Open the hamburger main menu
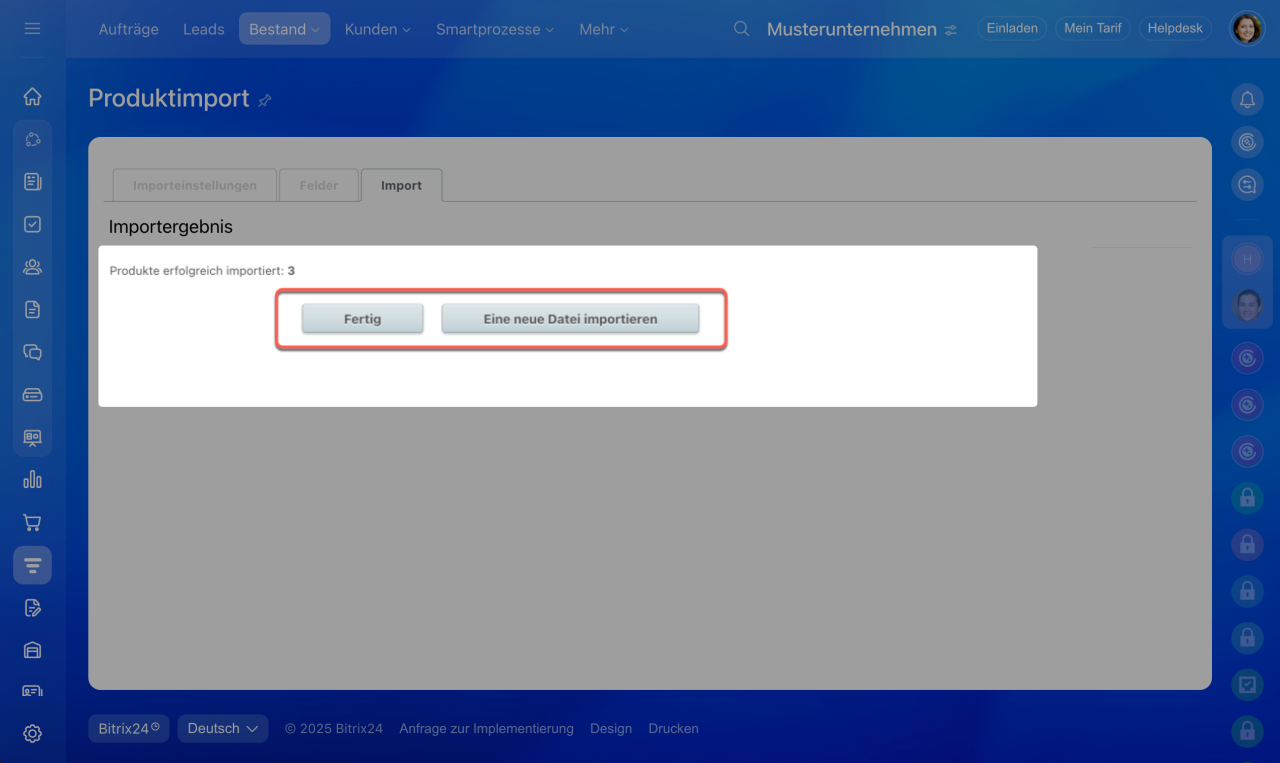Image resolution: width=1280 pixels, height=763 pixels. [32, 29]
